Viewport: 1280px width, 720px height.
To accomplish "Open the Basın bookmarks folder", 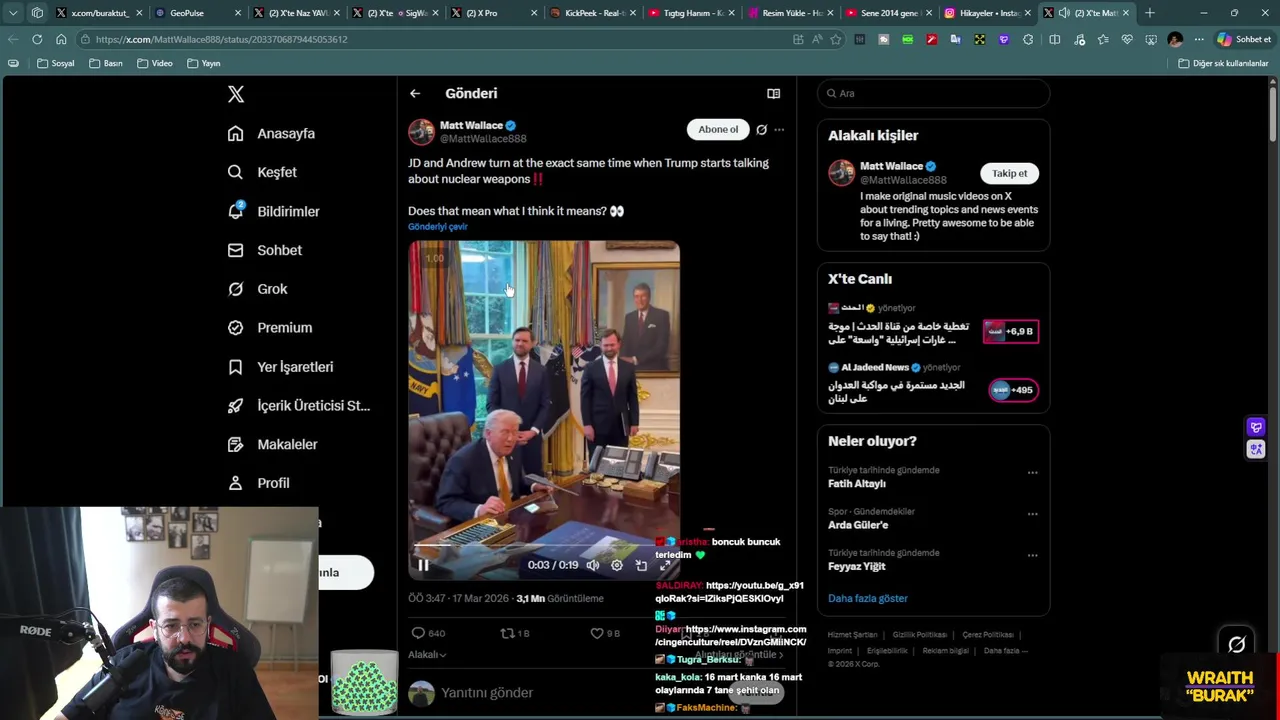I will click(106, 63).
